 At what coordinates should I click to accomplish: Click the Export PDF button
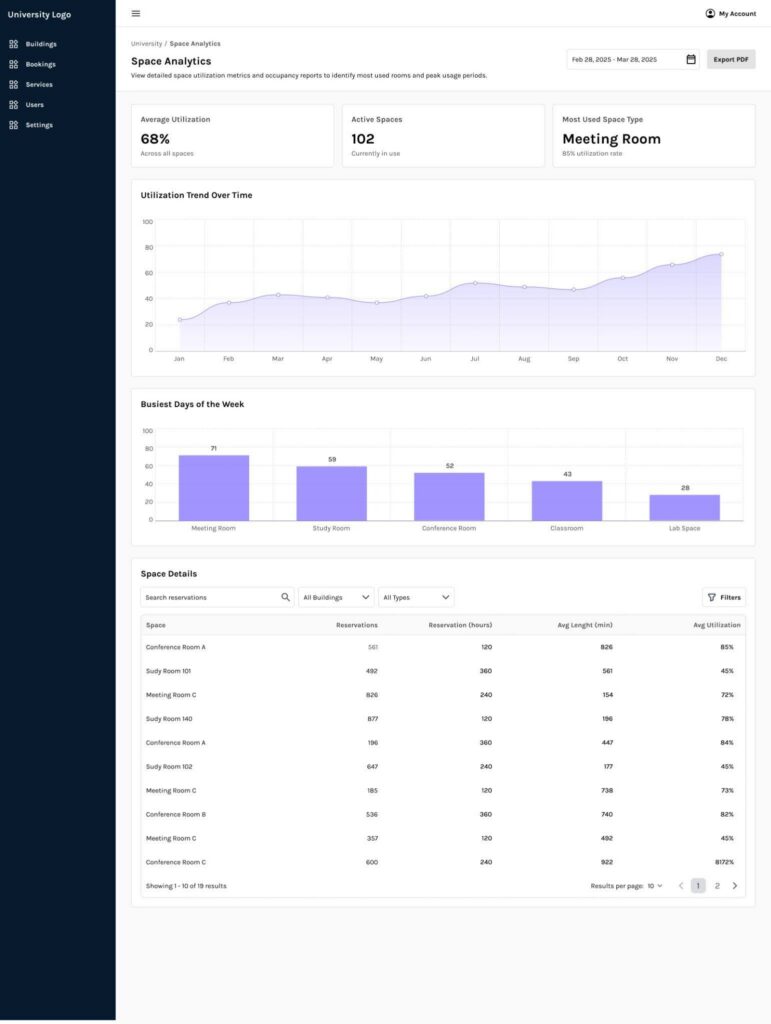point(731,59)
